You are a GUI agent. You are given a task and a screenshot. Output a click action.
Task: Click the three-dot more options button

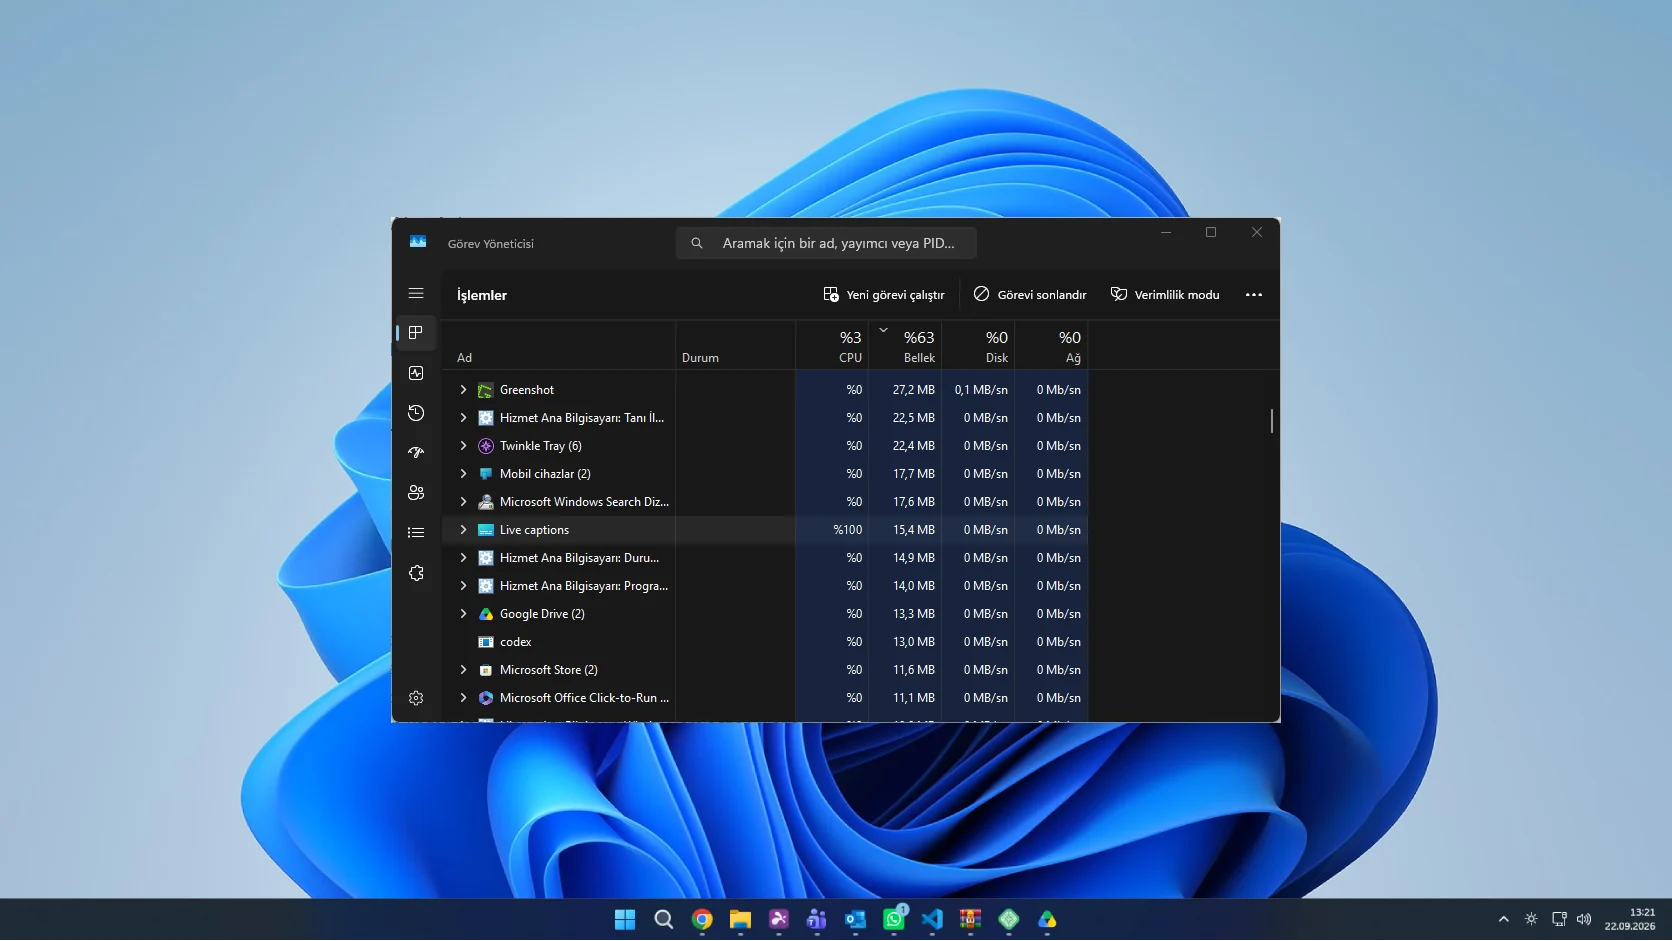1254,295
